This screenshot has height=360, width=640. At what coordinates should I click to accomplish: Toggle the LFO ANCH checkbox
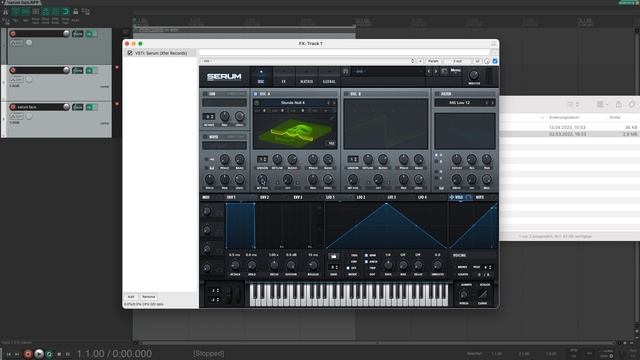366,262
